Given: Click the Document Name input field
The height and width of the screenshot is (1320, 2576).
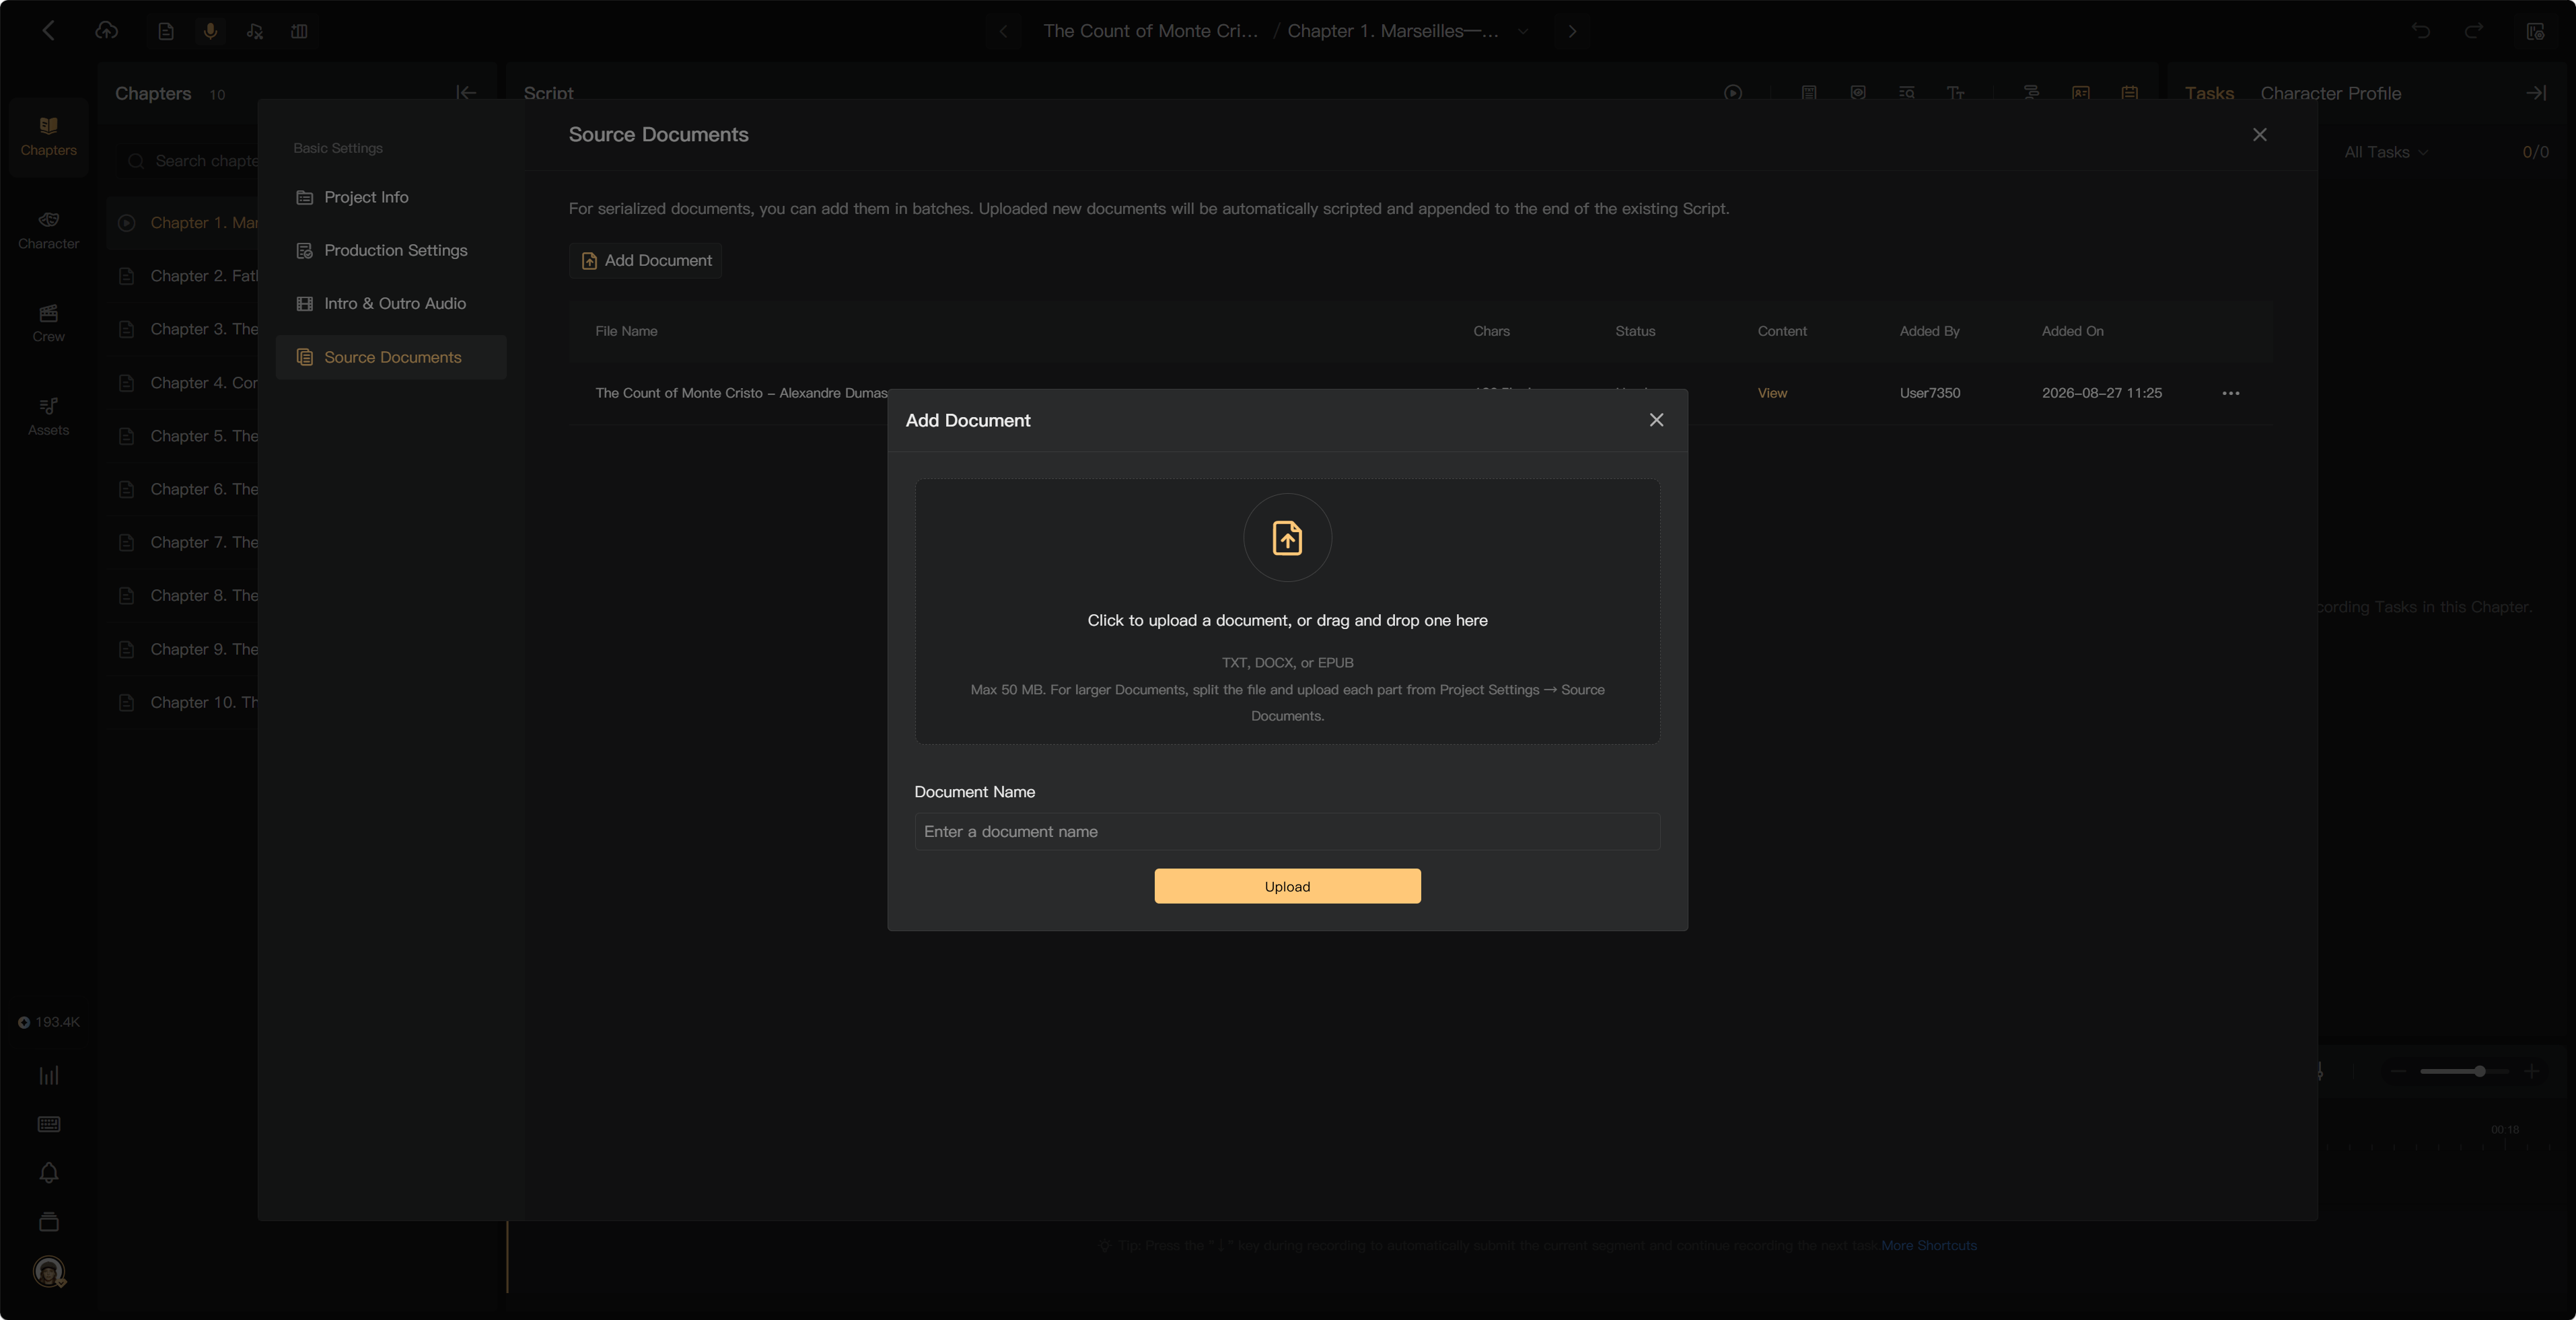Looking at the screenshot, I should [1287, 831].
